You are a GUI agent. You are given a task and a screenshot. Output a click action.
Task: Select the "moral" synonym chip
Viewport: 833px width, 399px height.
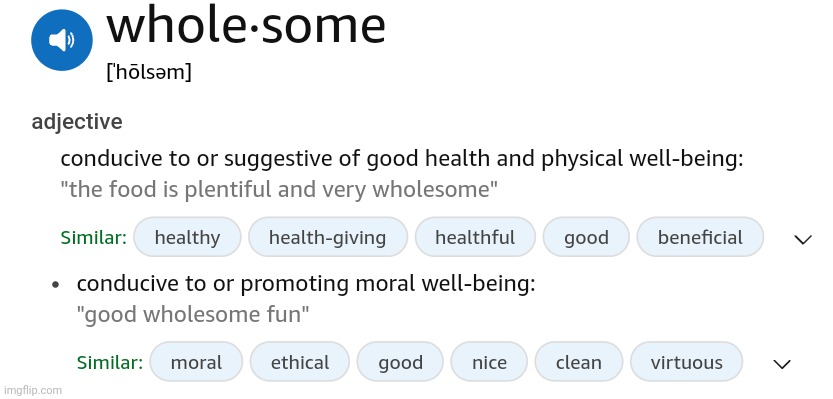pos(196,362)
